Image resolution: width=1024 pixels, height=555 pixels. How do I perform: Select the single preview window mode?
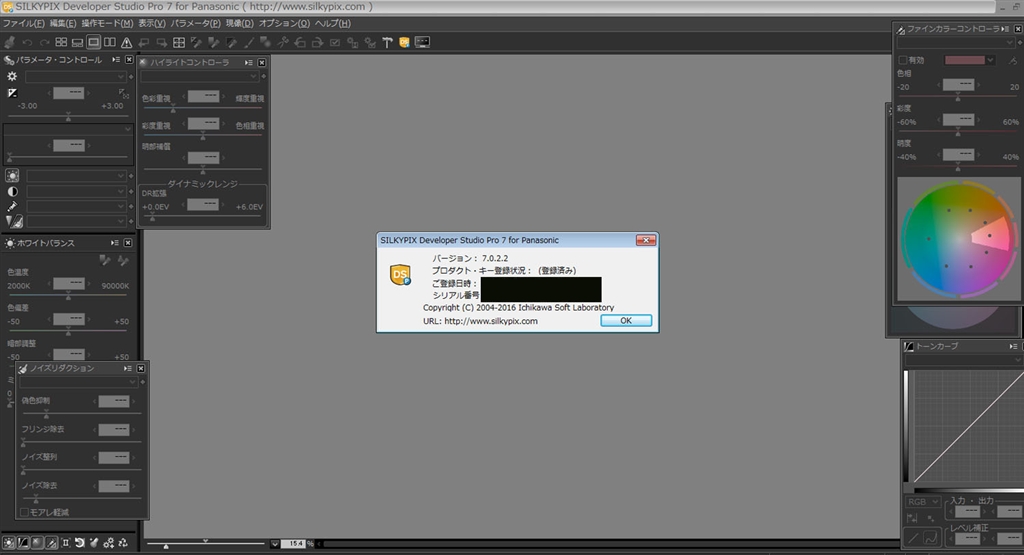pyautogui.click(x=93, y=42)
